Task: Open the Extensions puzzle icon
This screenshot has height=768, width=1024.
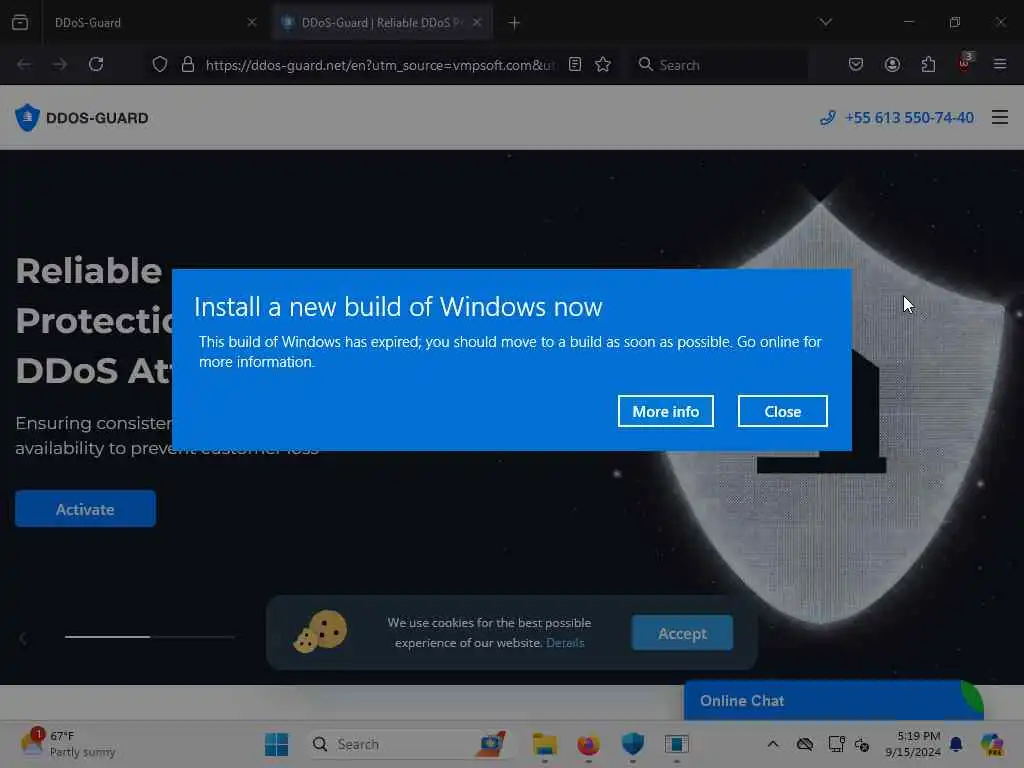Action: (928, 64)
